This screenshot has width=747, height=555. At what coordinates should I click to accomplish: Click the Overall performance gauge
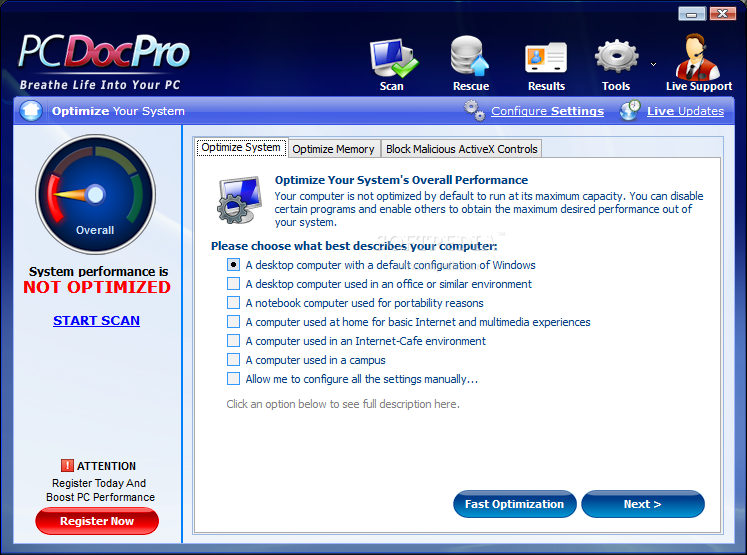(95, 194)
